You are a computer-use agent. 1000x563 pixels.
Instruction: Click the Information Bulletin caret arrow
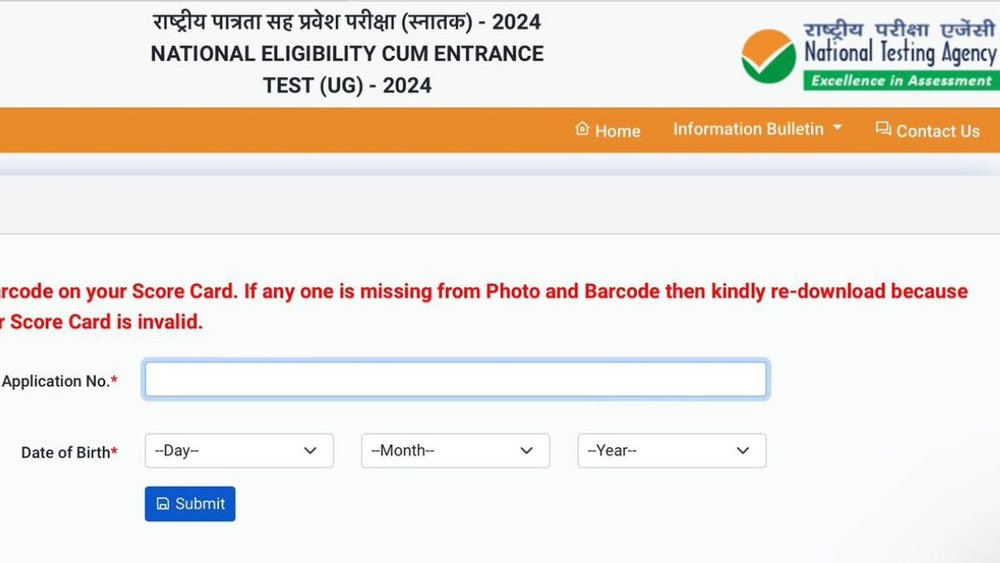838,128
